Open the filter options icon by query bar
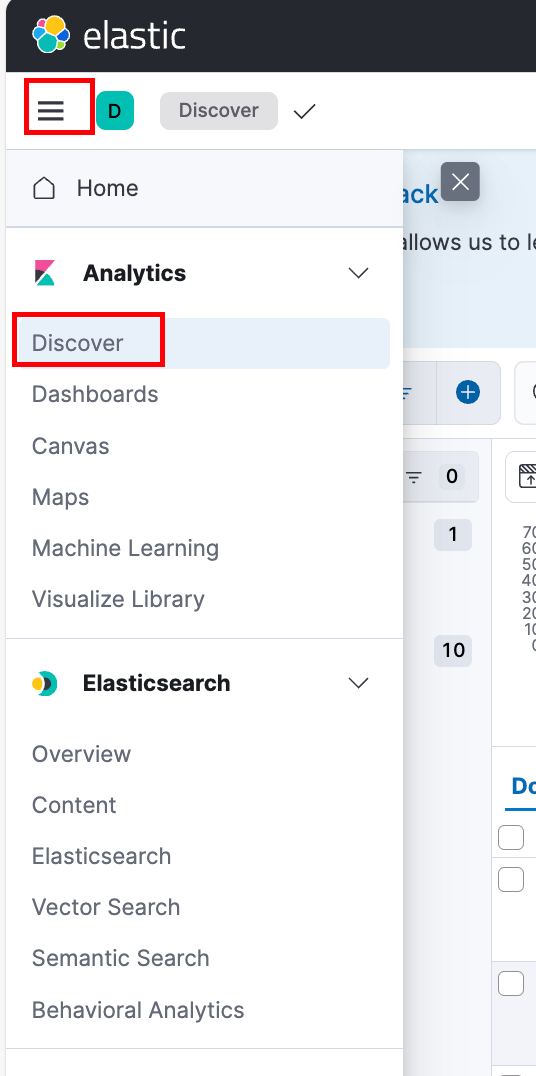This screenshot has height=1076, width=536. [x=406, y=393]
